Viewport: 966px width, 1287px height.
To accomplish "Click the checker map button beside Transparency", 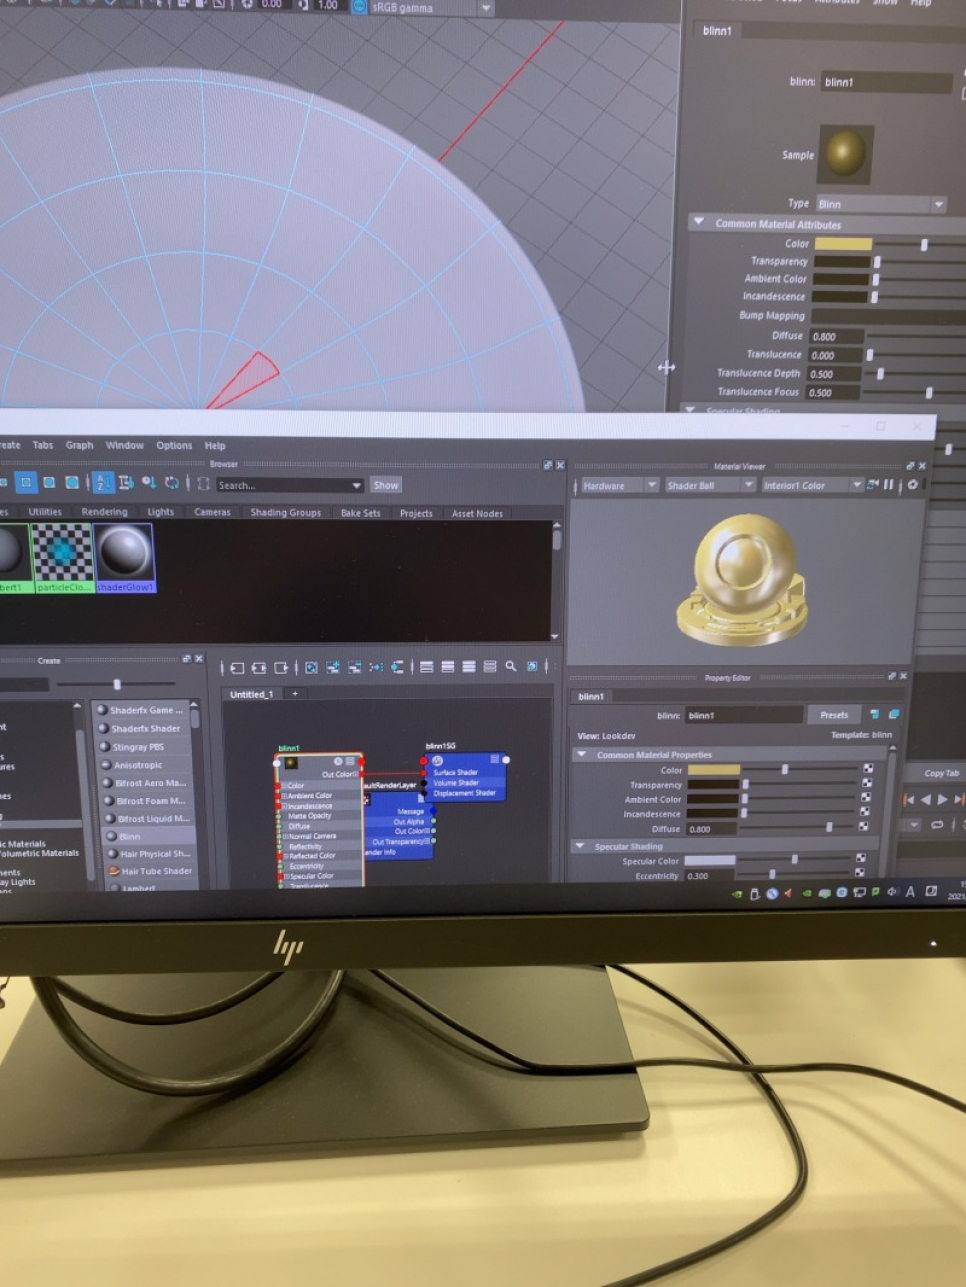I will pos(867,784).
